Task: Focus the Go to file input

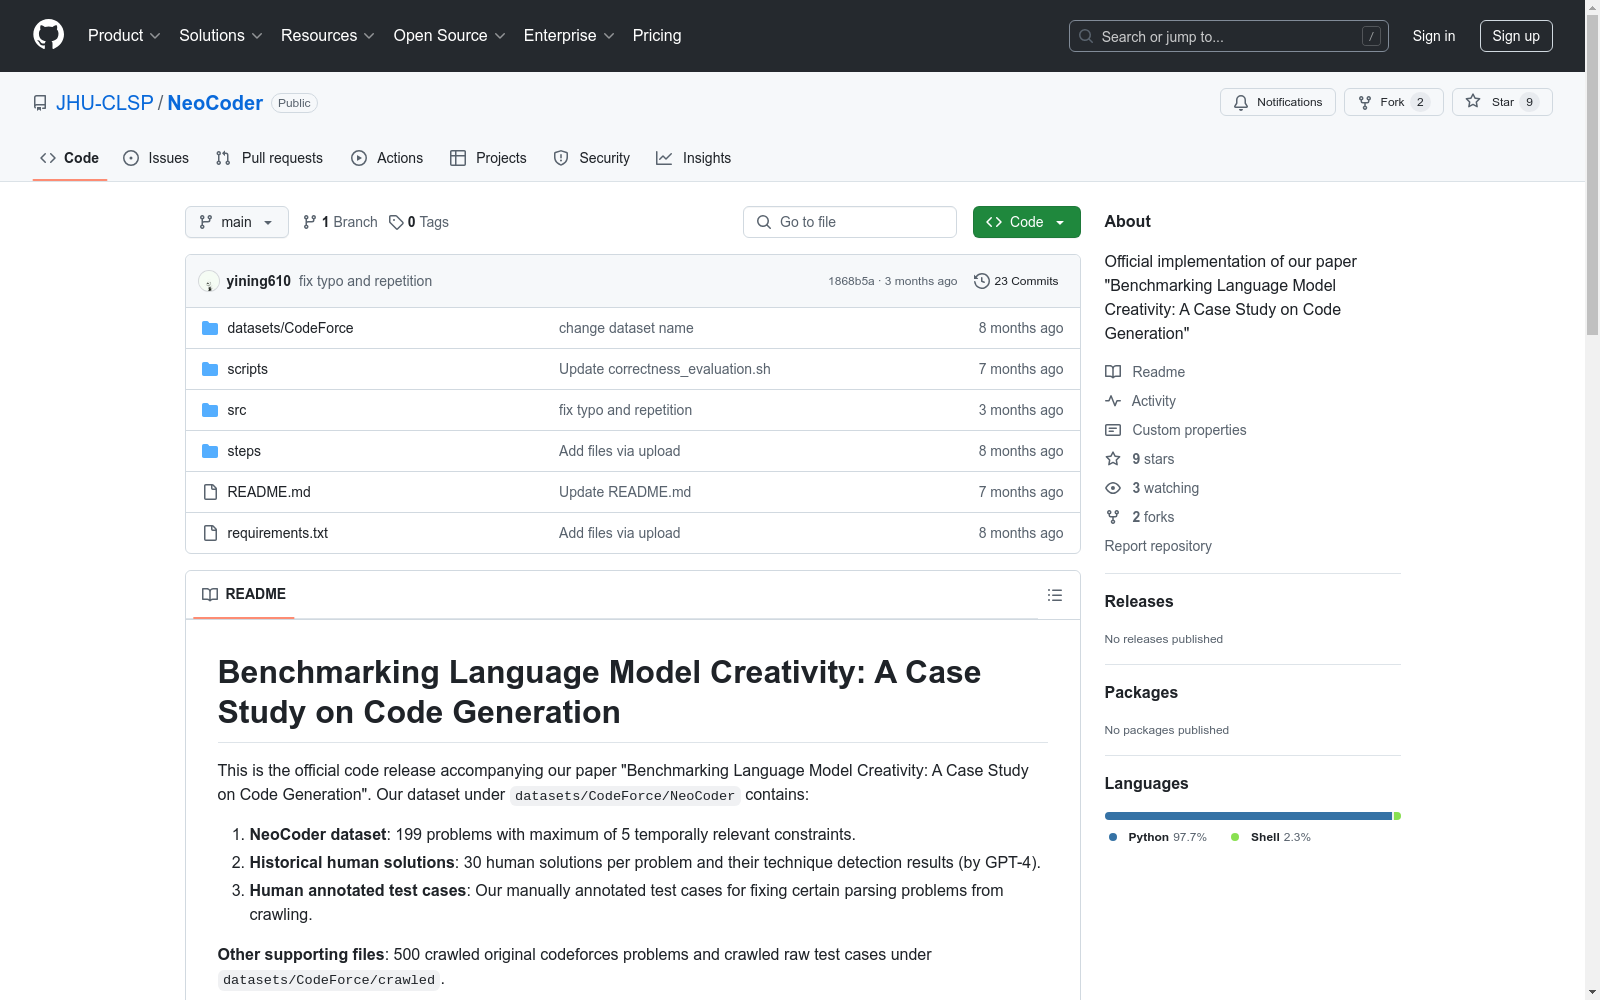Action: (x=850, y=222)
